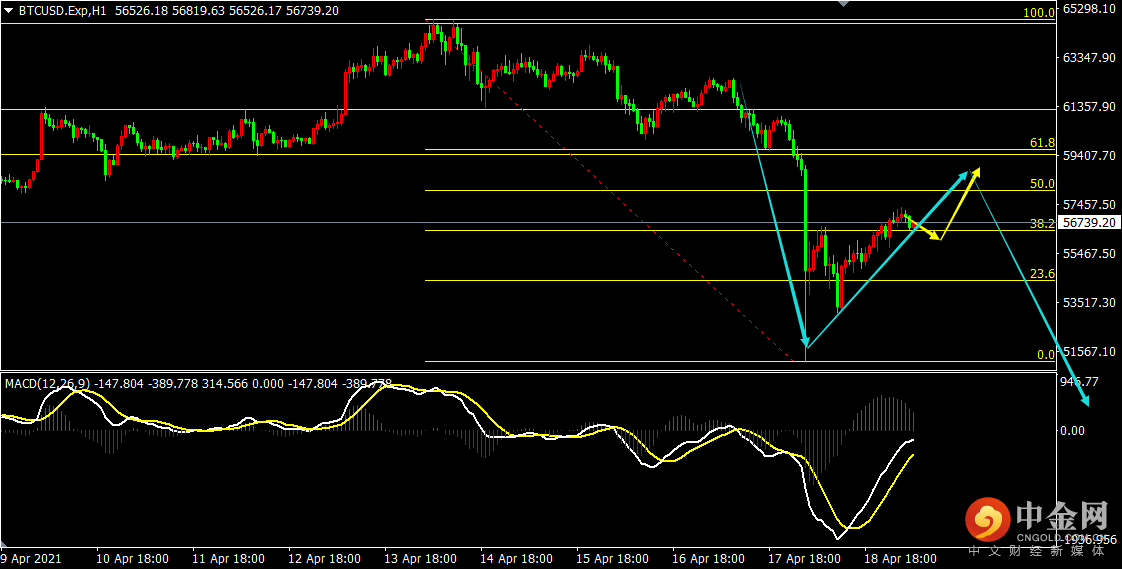The height and width of the screenshot is (569, 1122).
Task: Click the 14 Apr 18:00 time label
Action: [x=517, y=558]
